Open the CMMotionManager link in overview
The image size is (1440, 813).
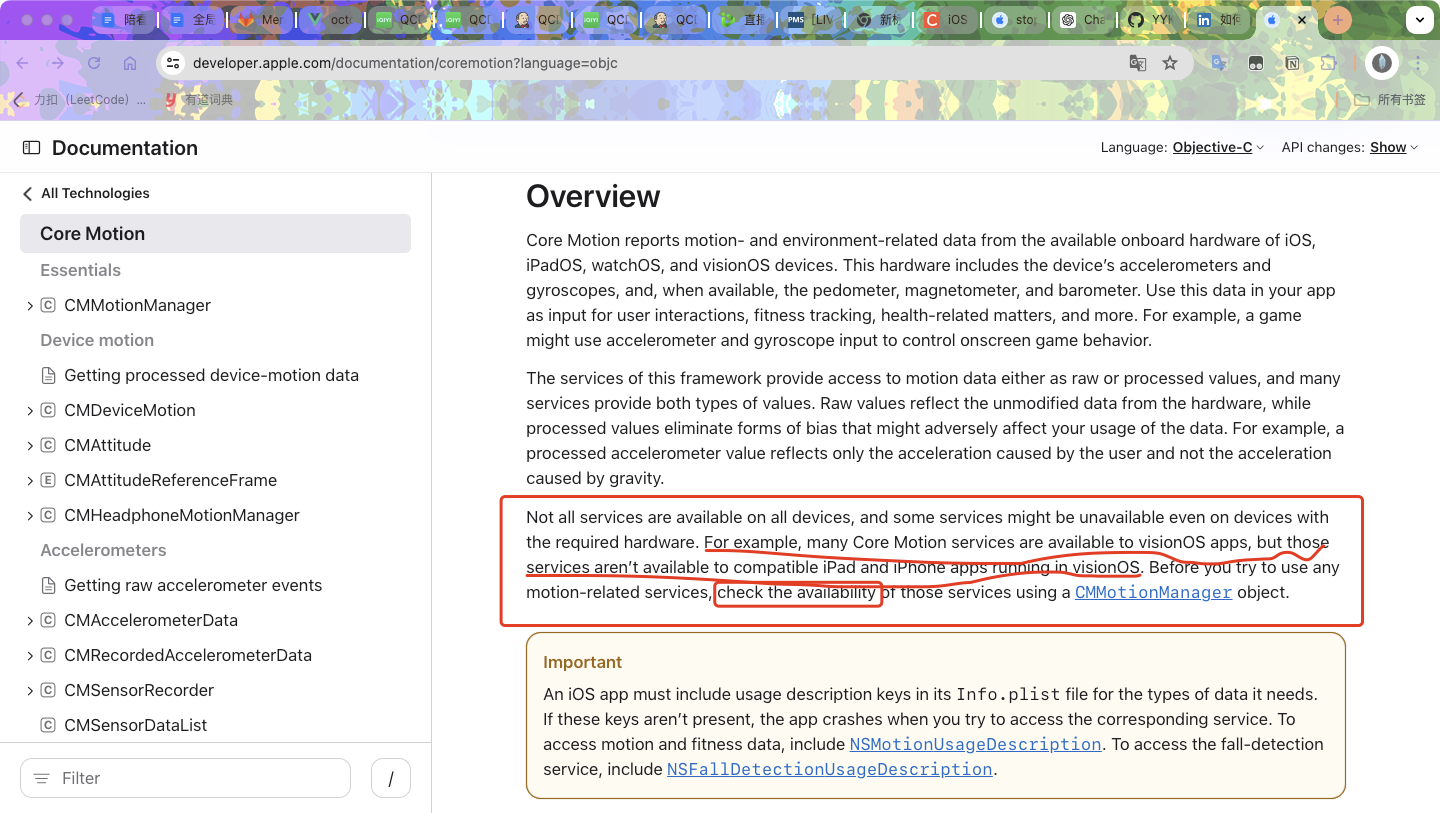click(x=1152, y=593)
